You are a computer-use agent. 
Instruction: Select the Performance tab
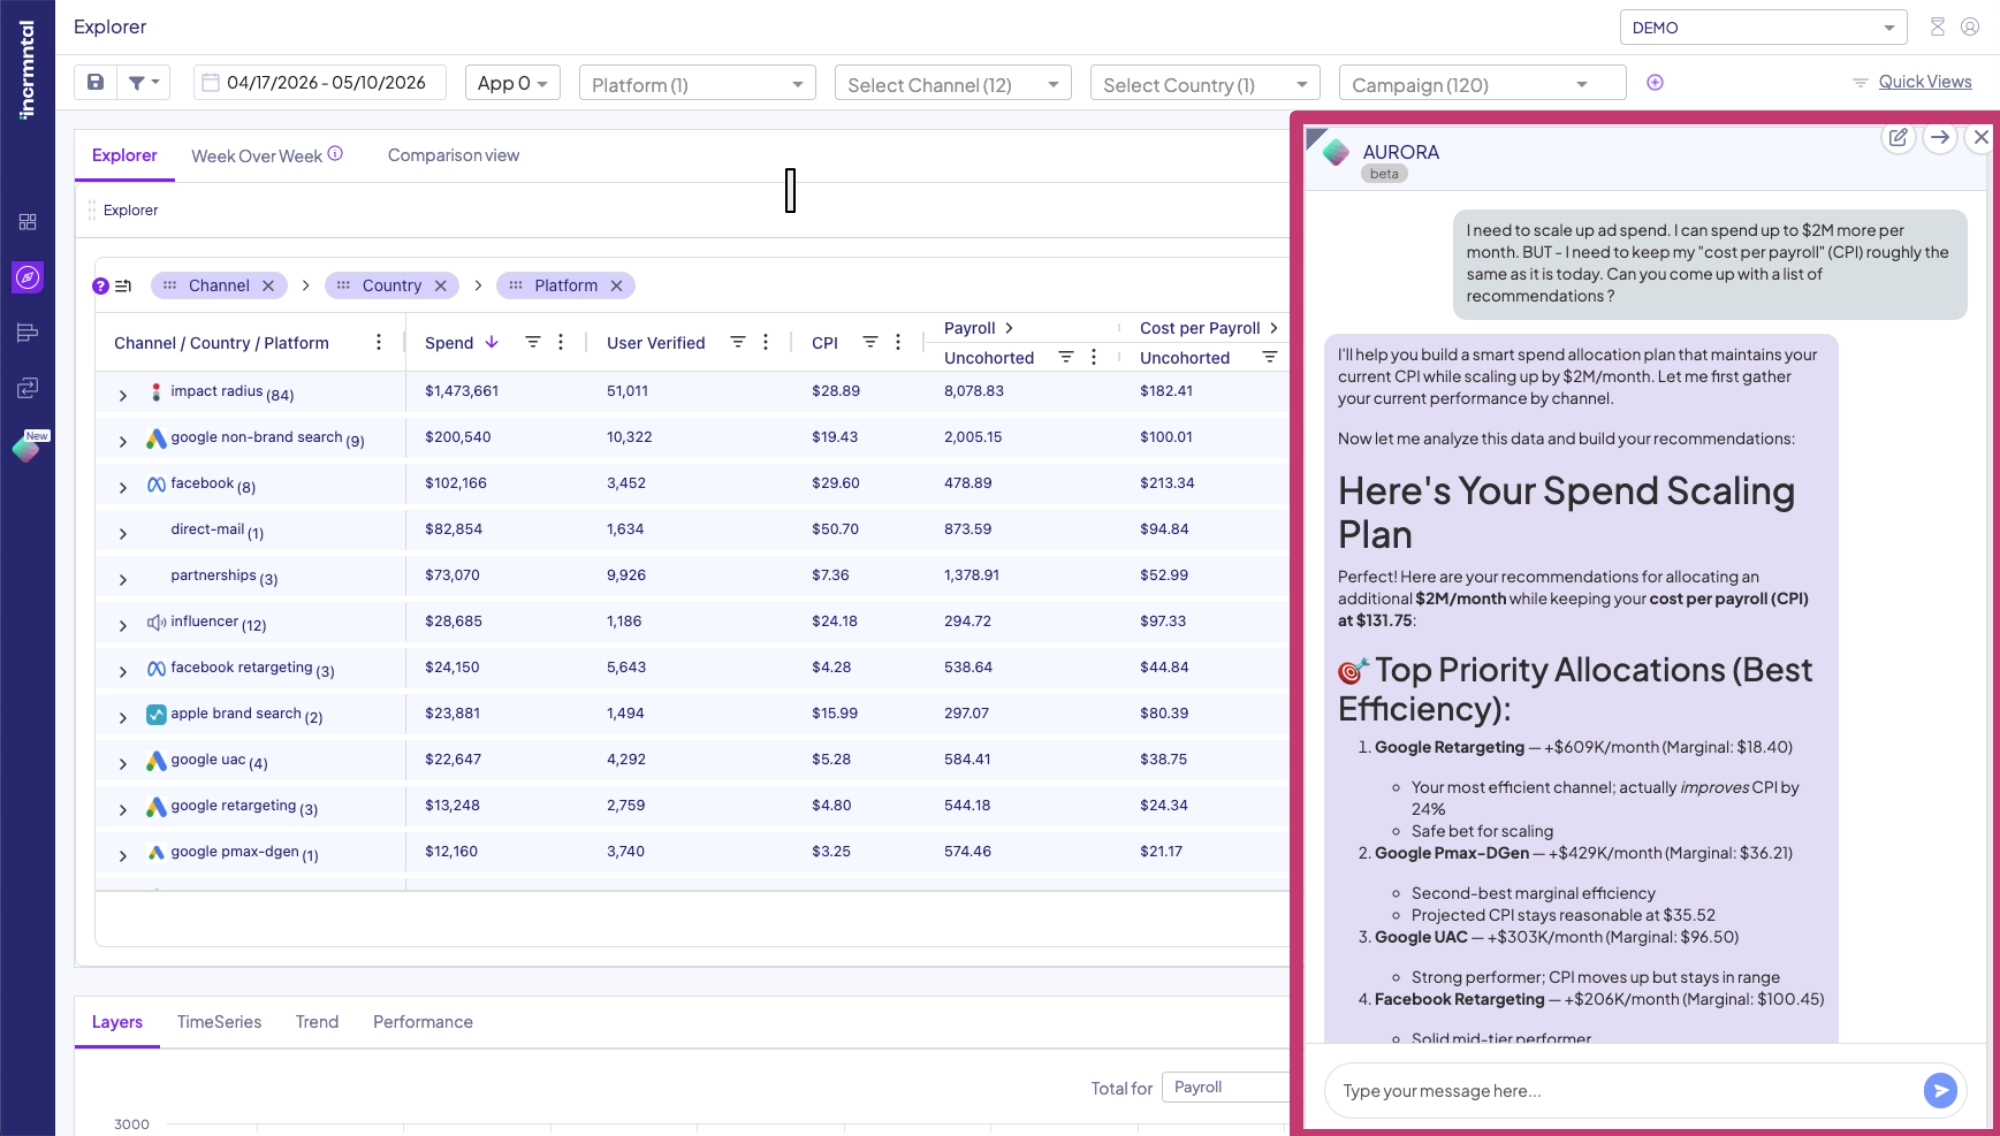click(423, 1021)
